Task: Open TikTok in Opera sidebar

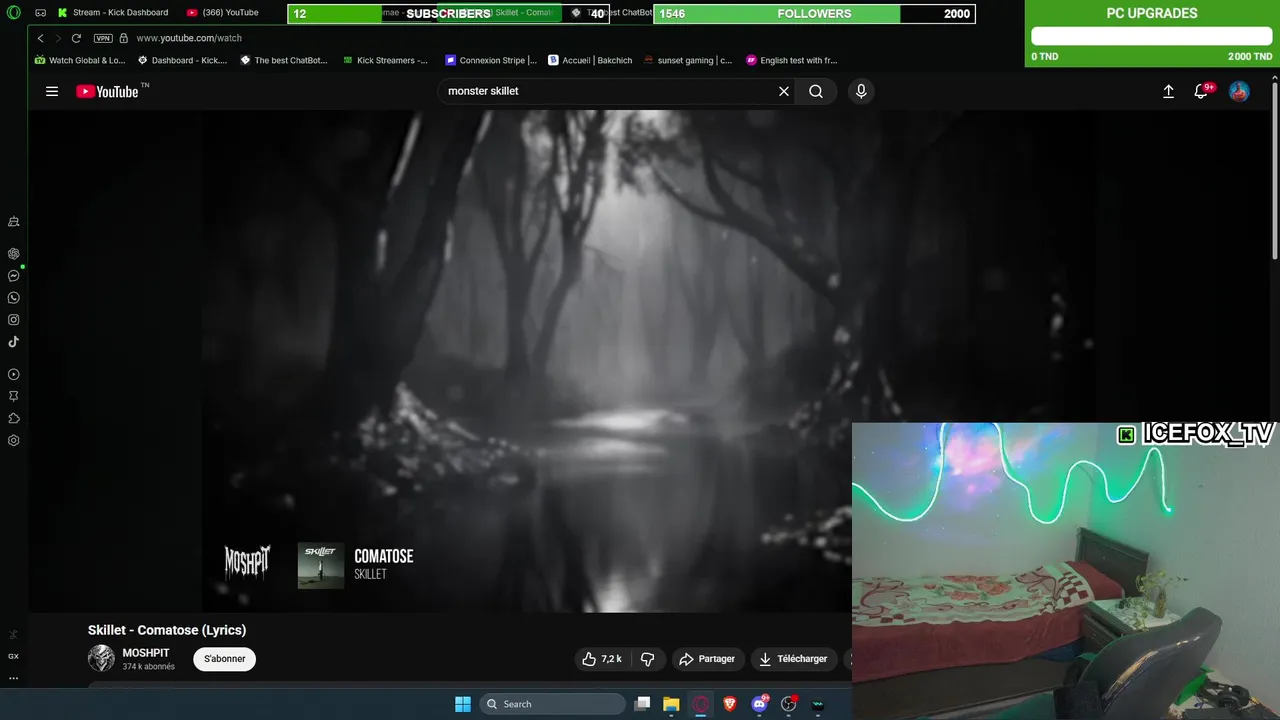Action: (14, 342)
